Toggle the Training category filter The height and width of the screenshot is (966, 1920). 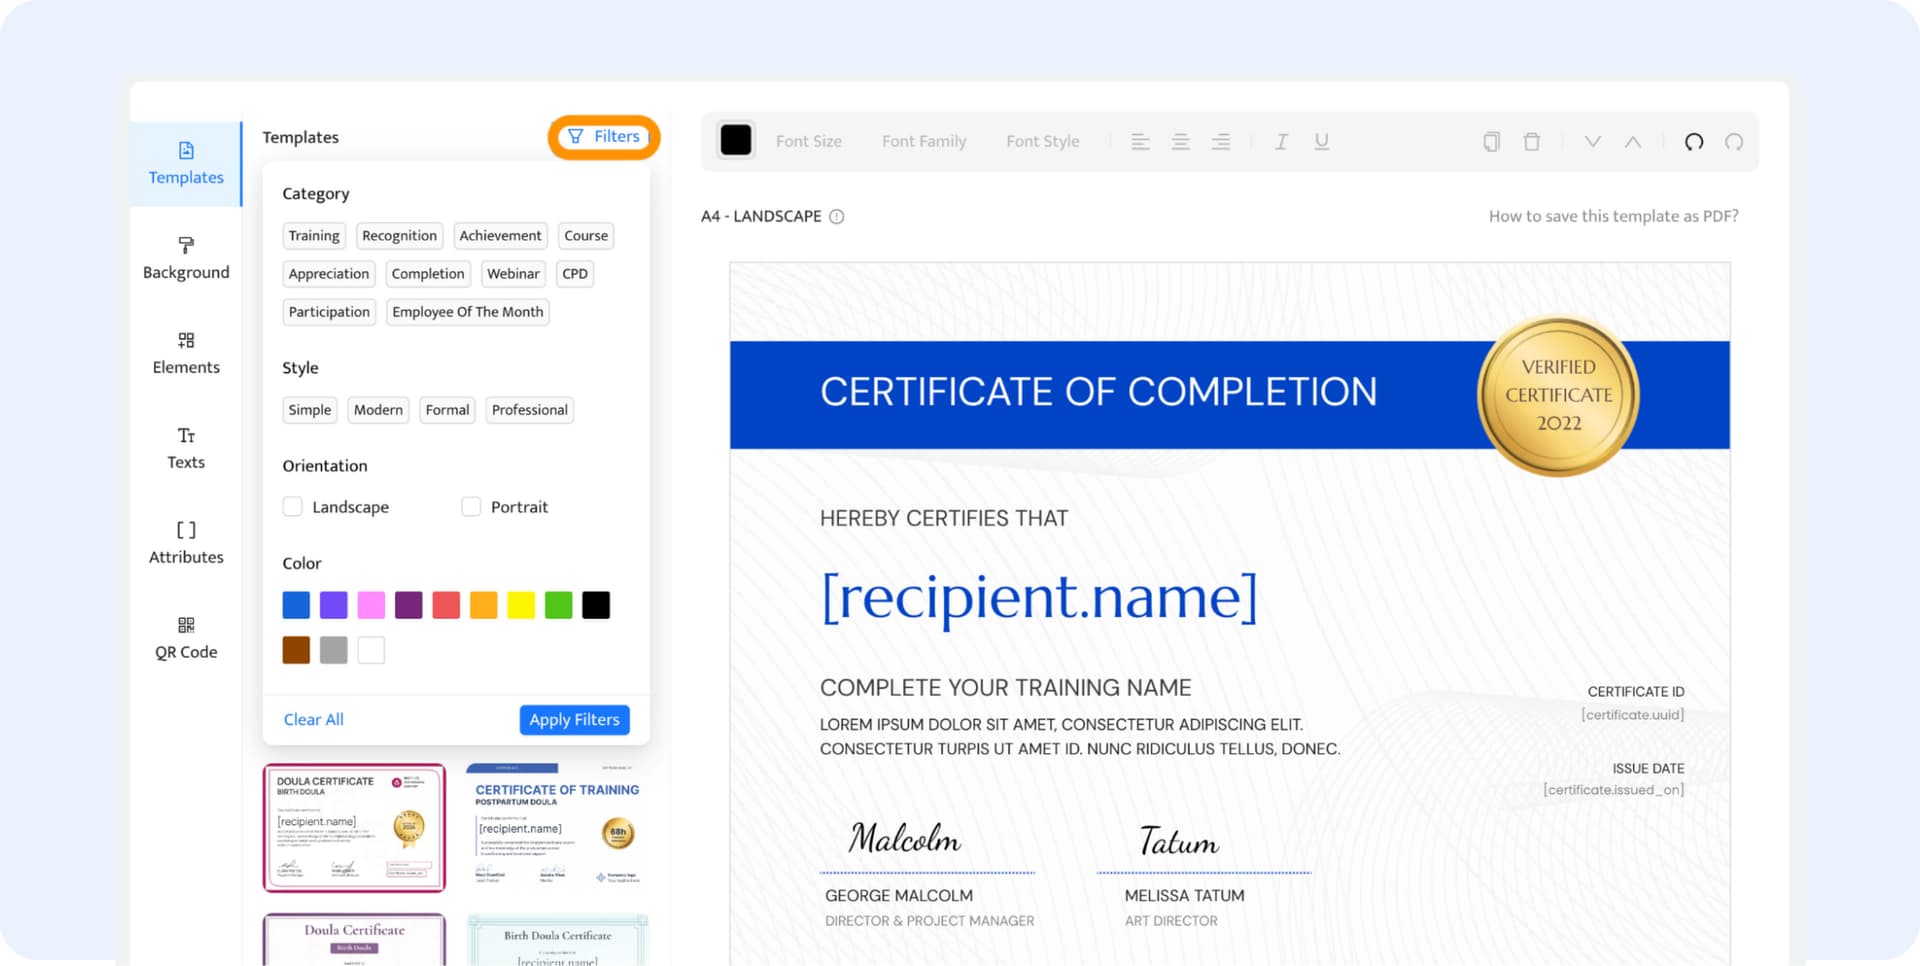pos(314,236)
